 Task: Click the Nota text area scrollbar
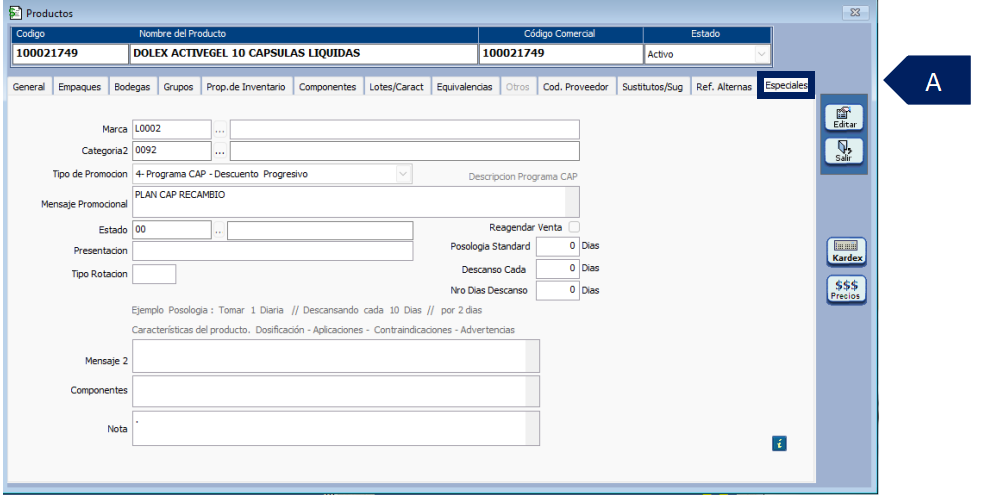tap(533, 428)
